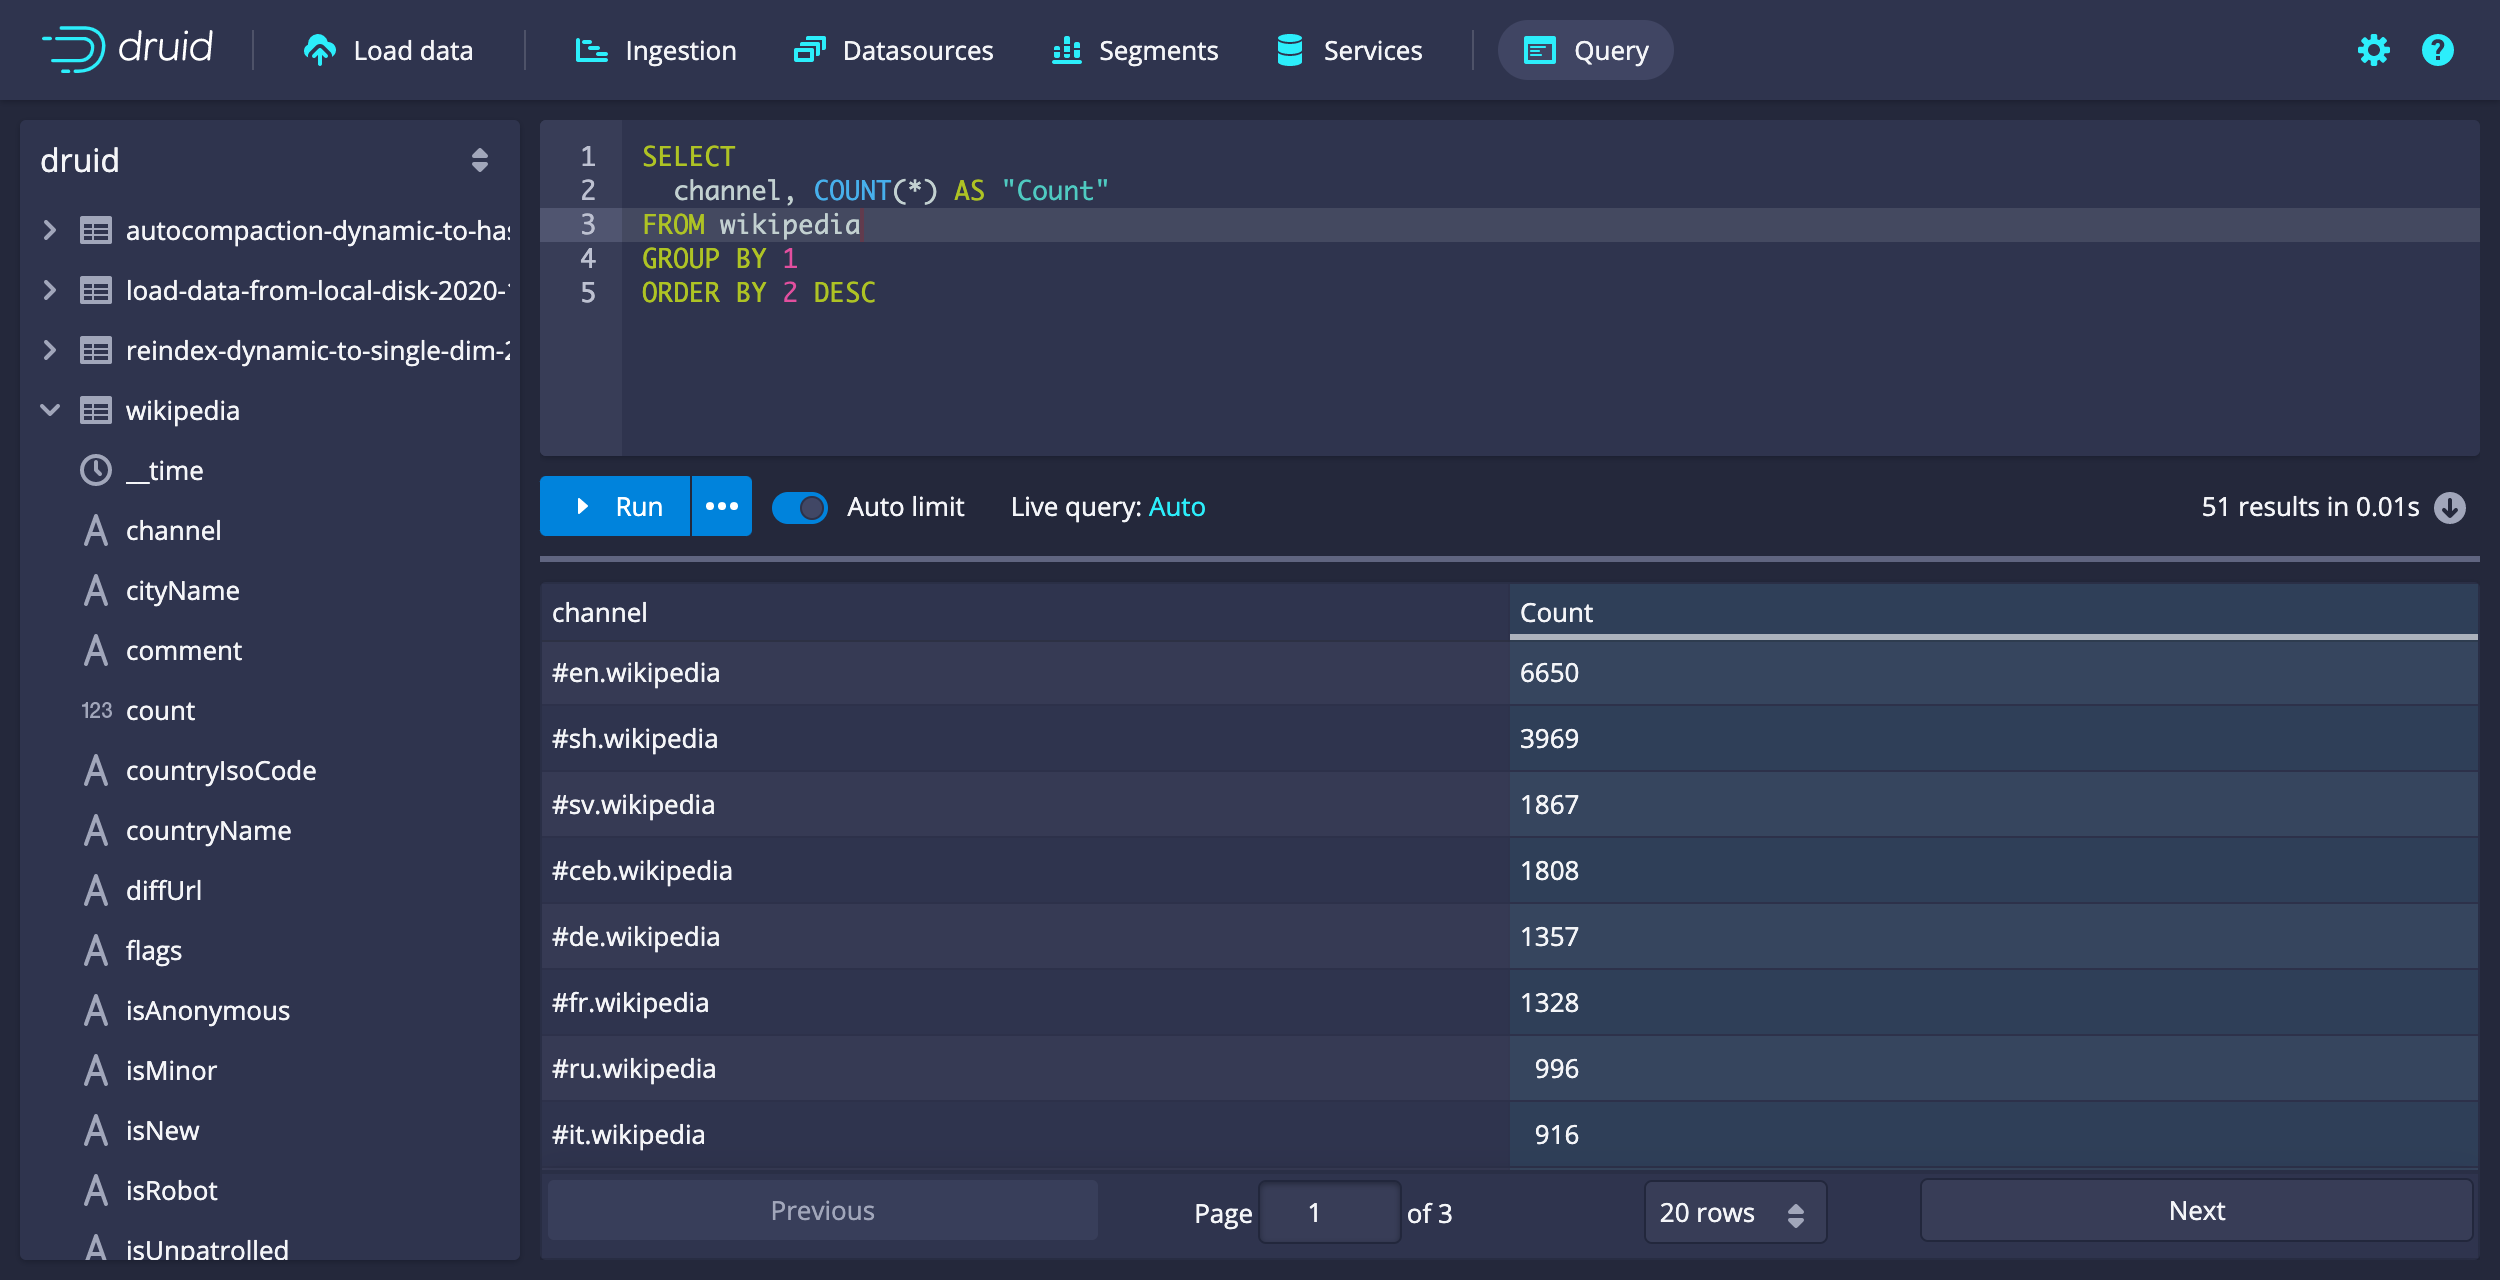Open the Ingestion view
Viewport: 2500px width, 1280px height.
[x=656, y=50]
